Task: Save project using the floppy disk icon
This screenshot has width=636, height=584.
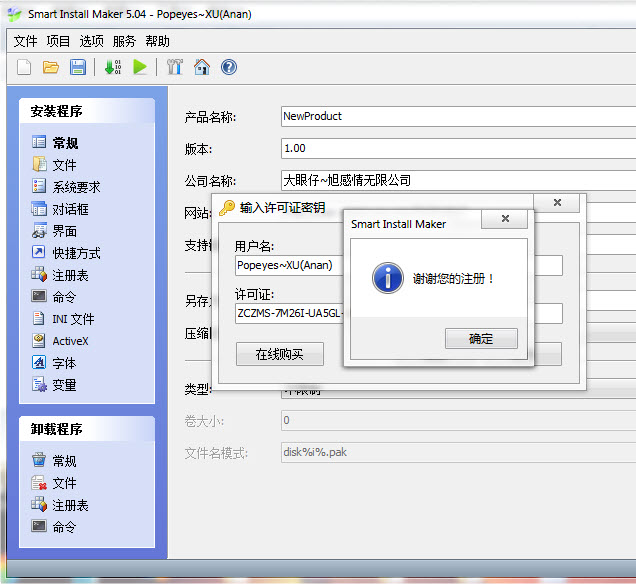Action: pos(77,67)
